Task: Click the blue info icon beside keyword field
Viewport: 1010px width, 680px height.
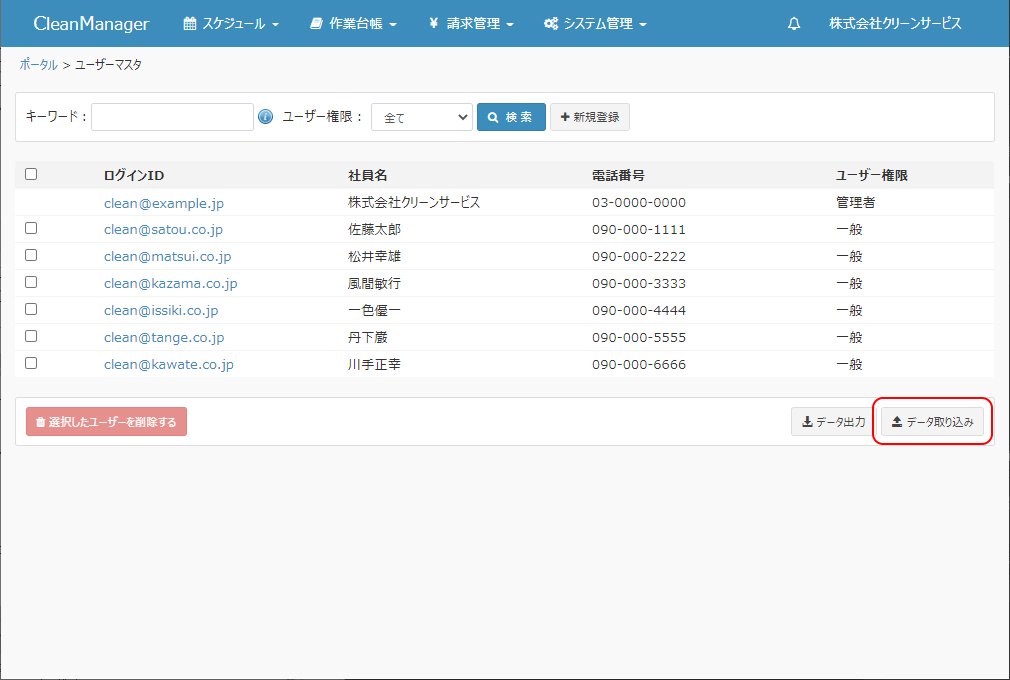Action: coord(265,117)
